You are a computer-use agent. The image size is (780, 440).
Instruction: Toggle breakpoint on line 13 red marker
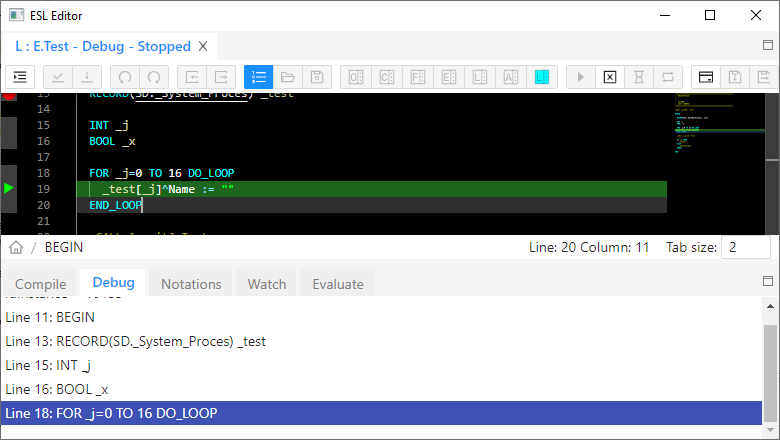click(9, 95)
